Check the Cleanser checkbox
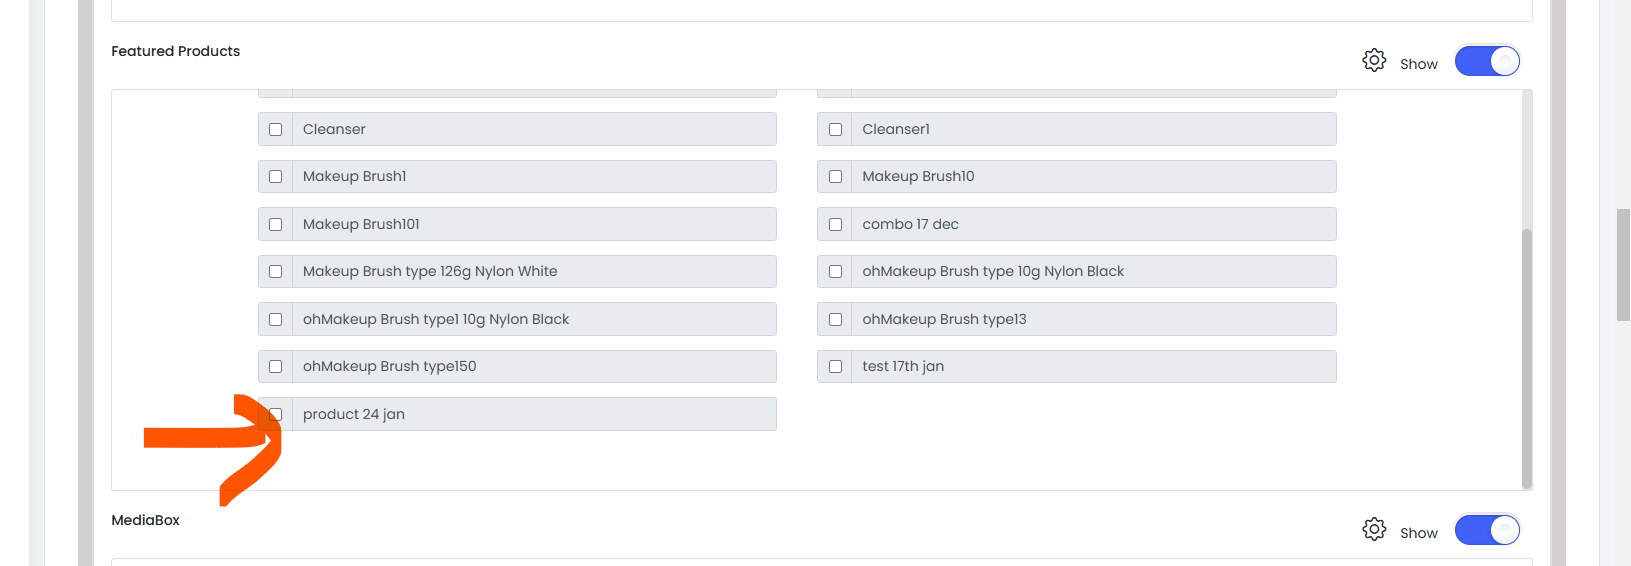 coord(276,129)
